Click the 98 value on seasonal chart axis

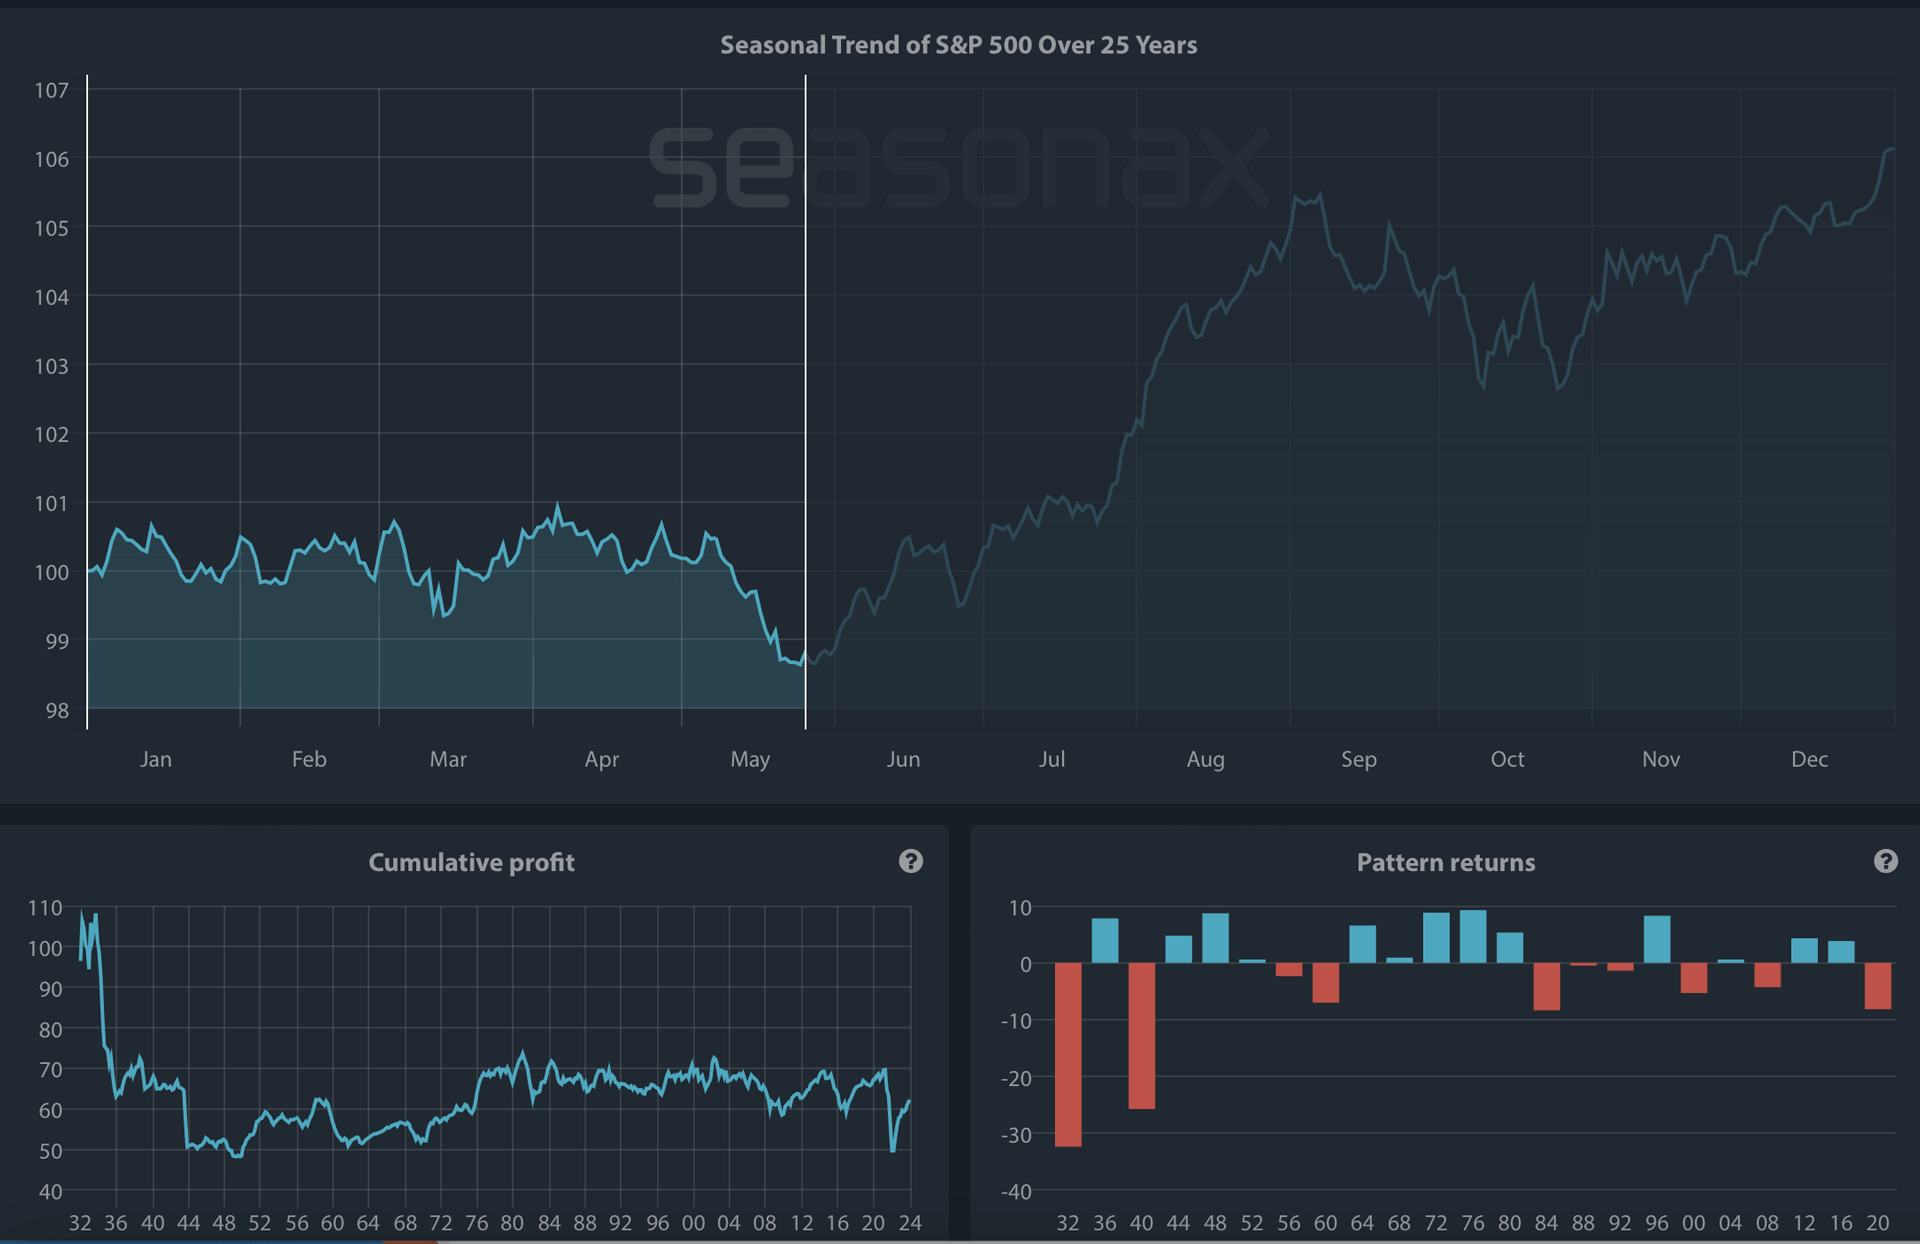pos(57,710)
